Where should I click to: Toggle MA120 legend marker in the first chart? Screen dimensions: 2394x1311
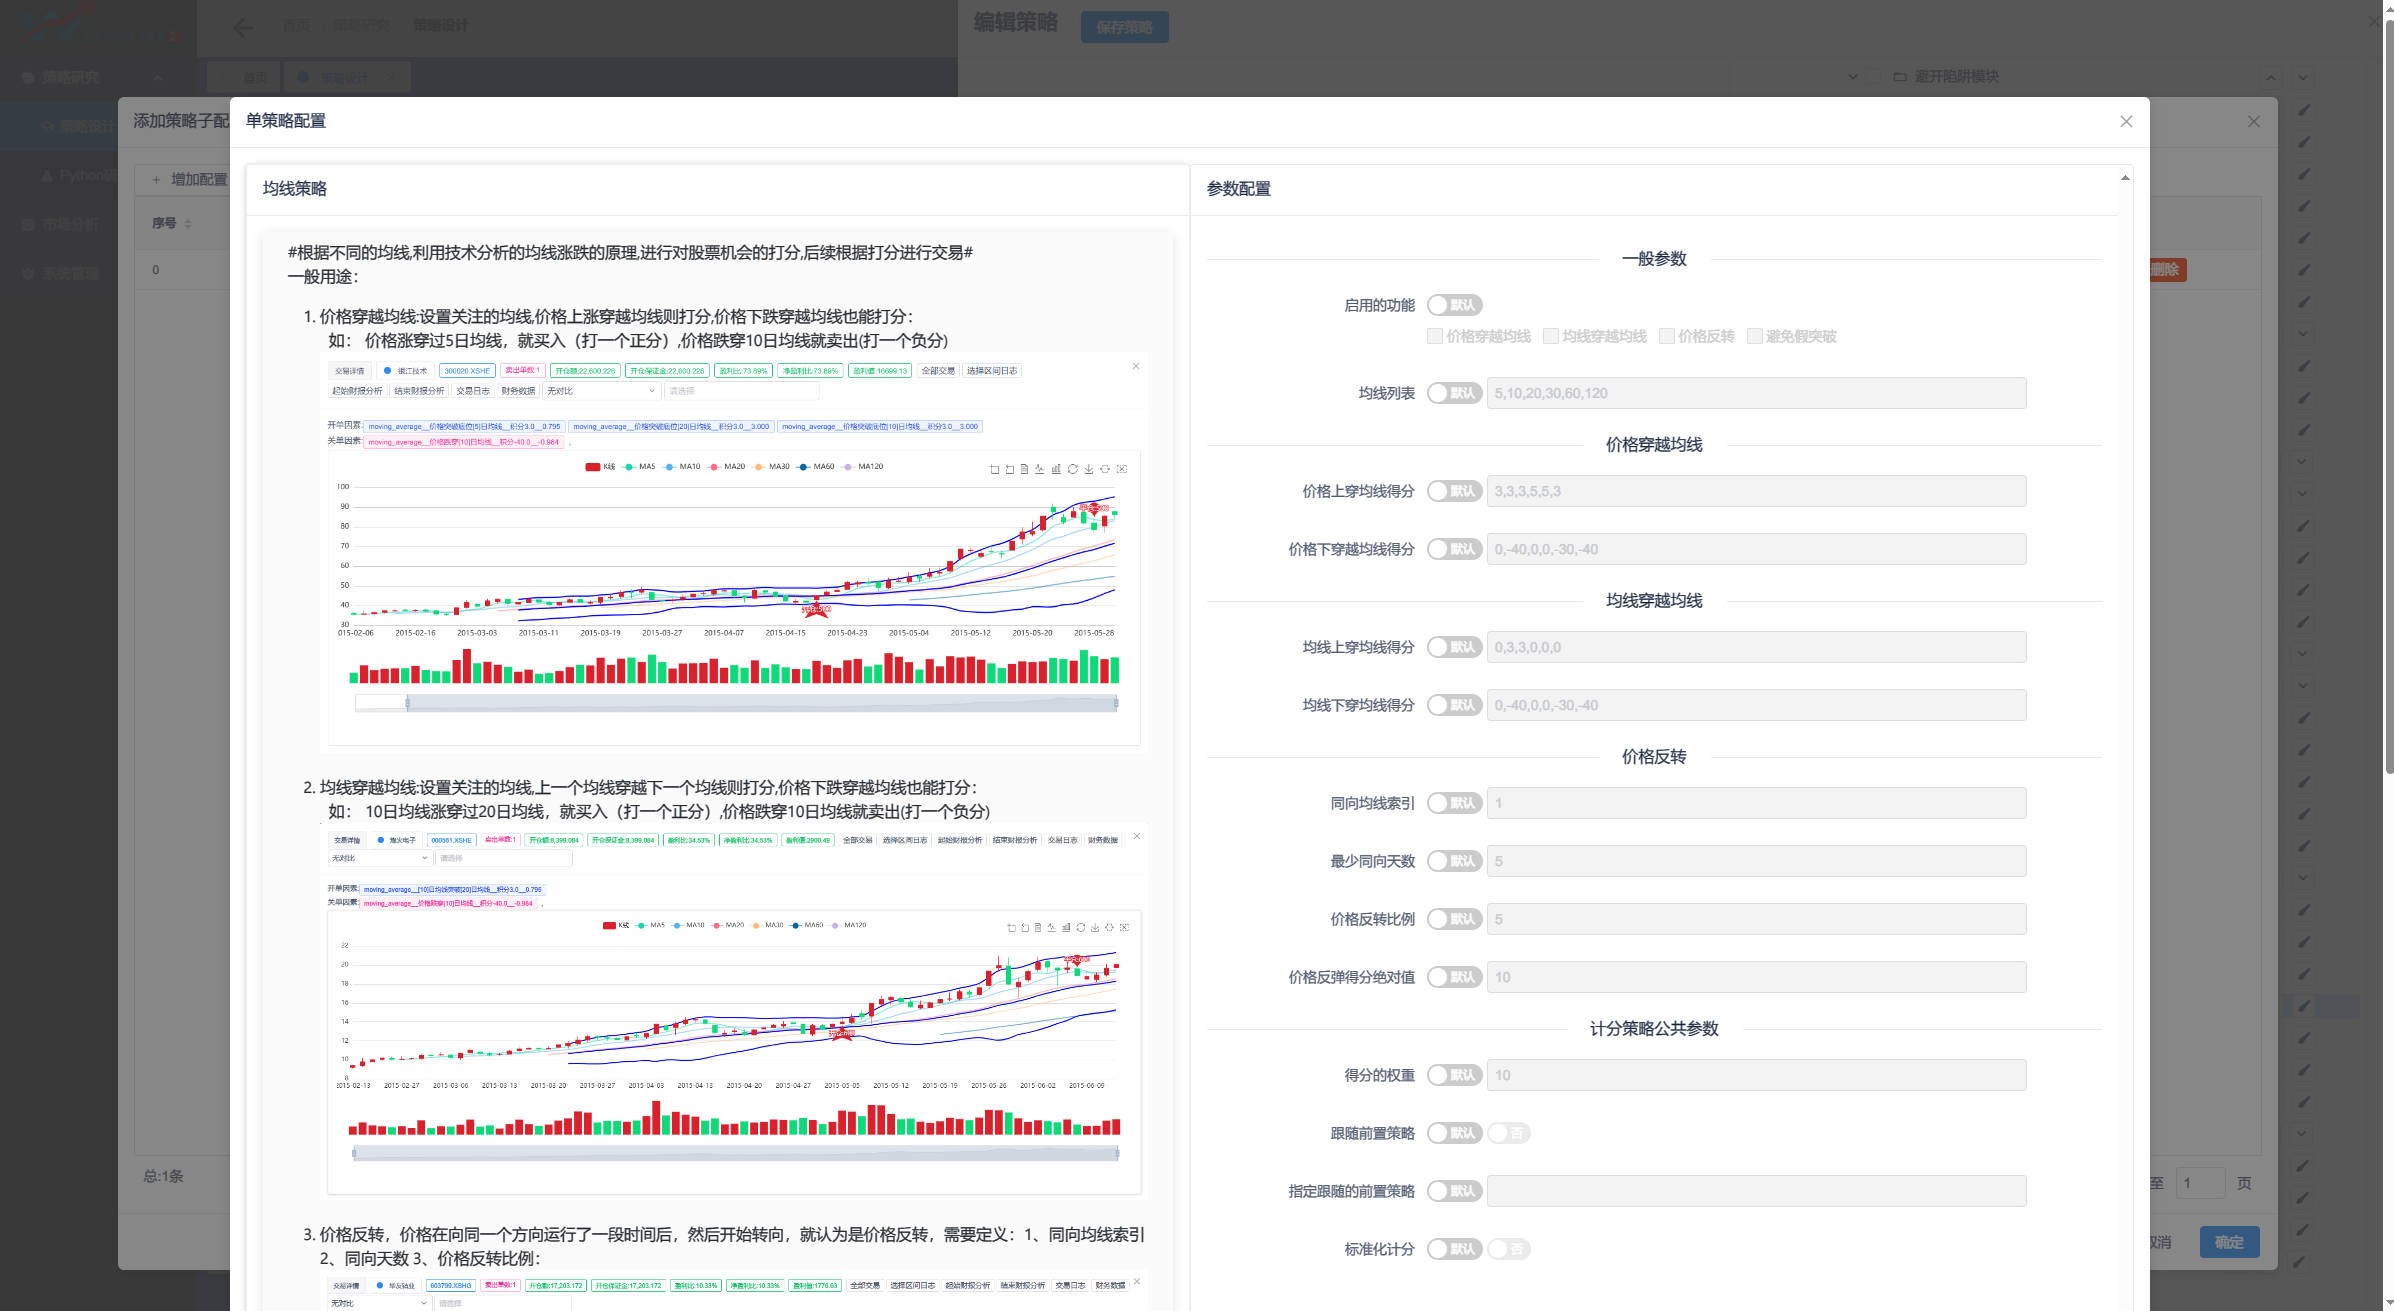click(x=849, y=467)
